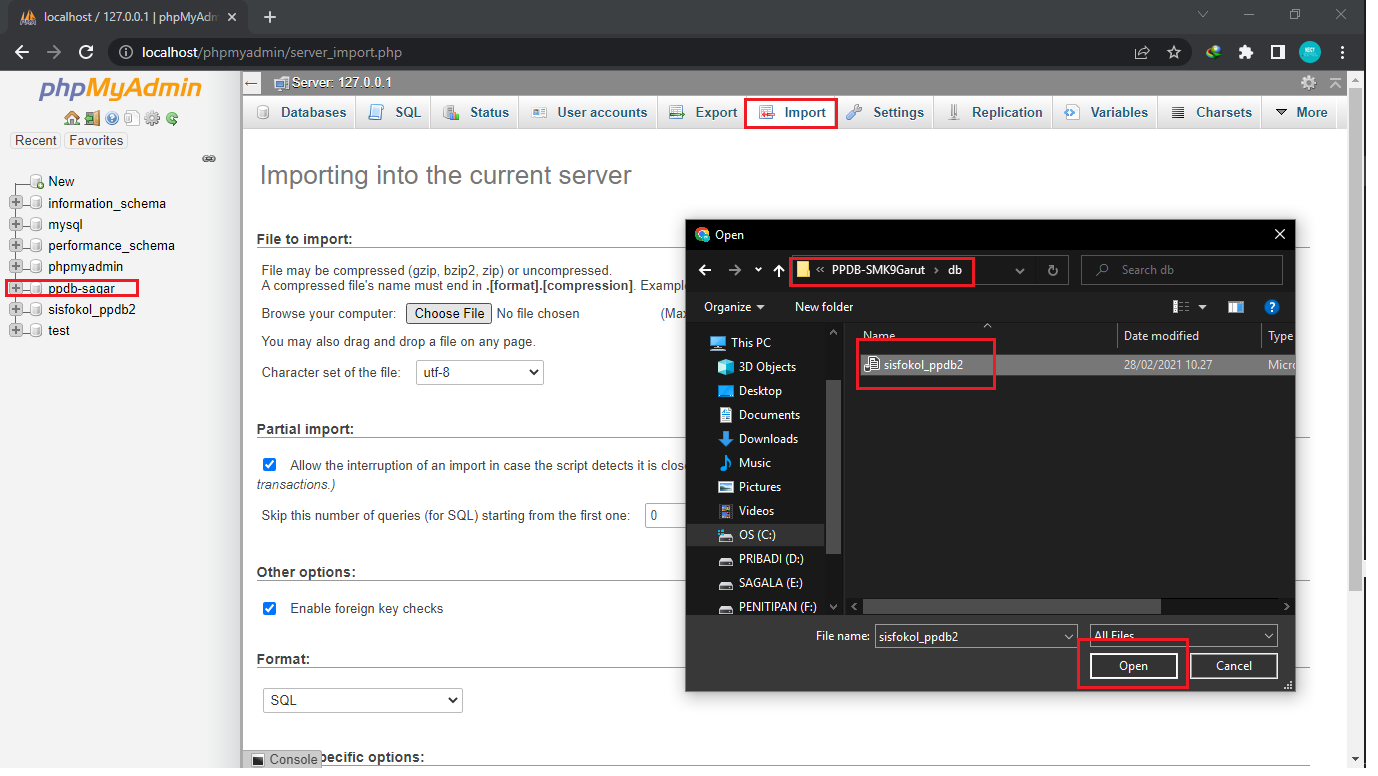Refresh the folder in Open dialog address bar
Image resolution: width=1378 pixels, height=776 pixels.
[1052, 270]
